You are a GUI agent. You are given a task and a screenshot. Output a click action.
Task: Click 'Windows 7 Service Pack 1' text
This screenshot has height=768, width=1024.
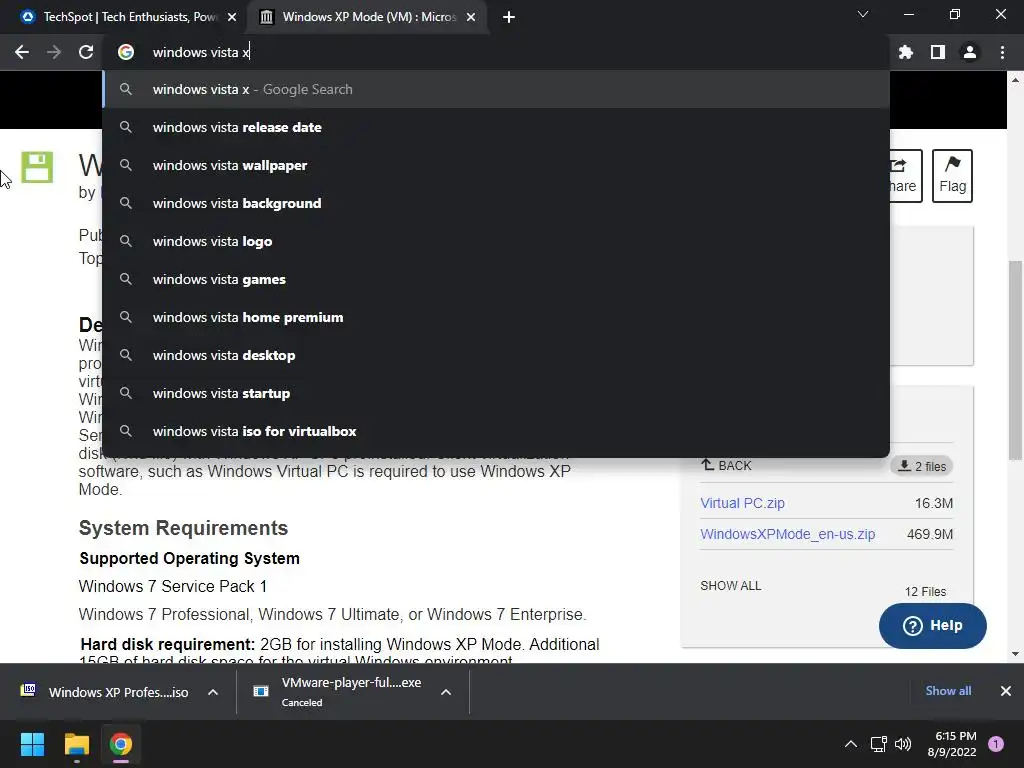tap(173, 586)
